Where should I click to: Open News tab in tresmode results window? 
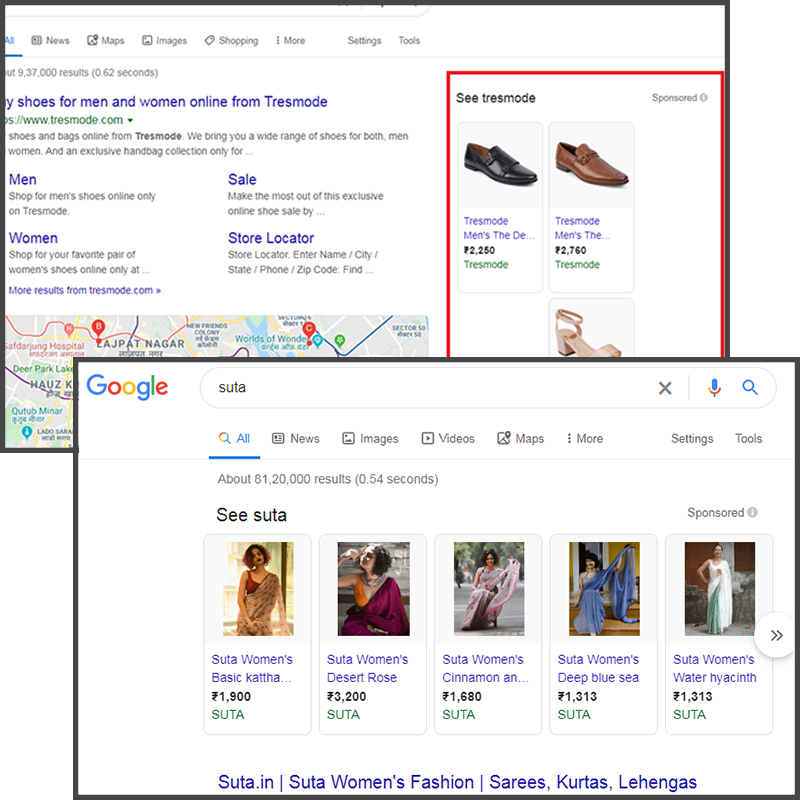tap(50, 40)
